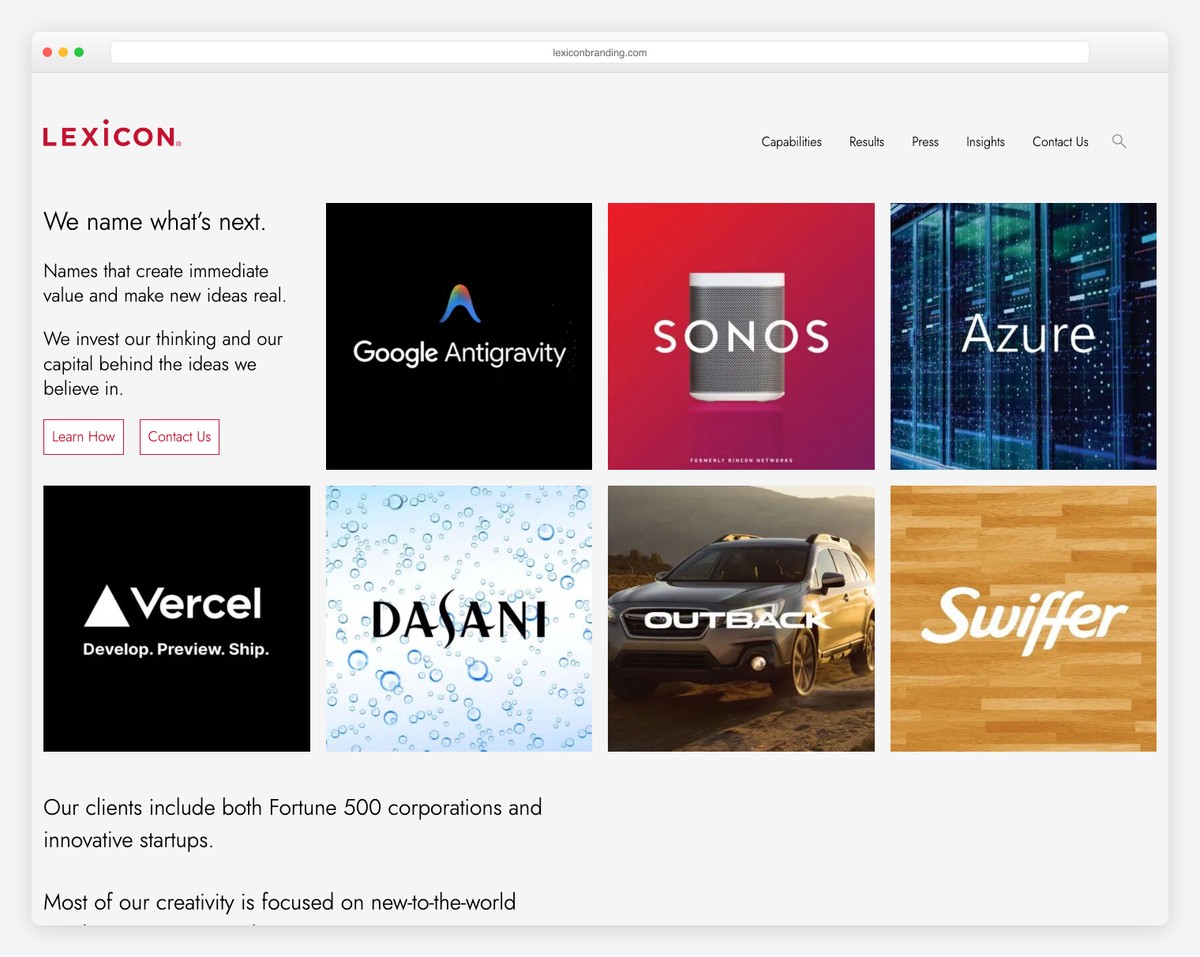This screenshot has height=957, width=1200.
Task: Click the Azure server room tile
Action: (1022, 336)
